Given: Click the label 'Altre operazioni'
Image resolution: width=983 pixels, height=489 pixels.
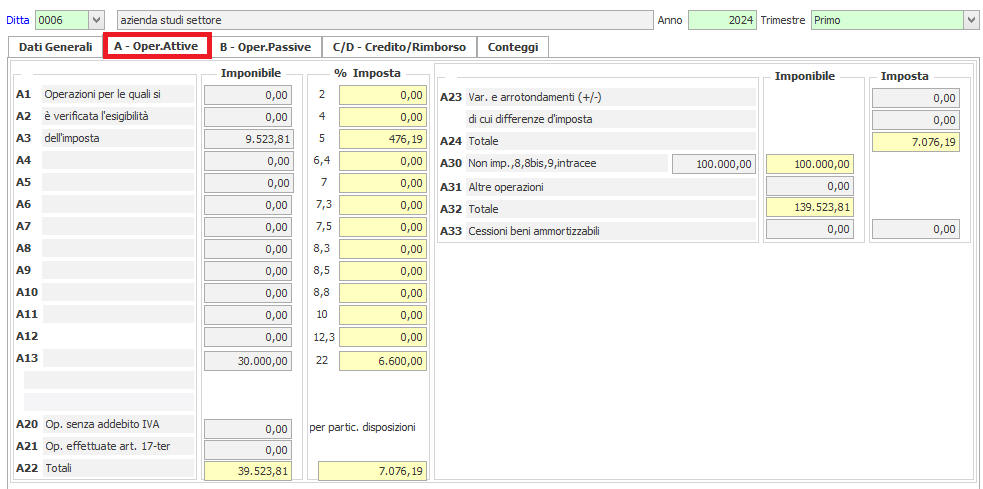Looking at the screenshot, I should tap(506, 187).
